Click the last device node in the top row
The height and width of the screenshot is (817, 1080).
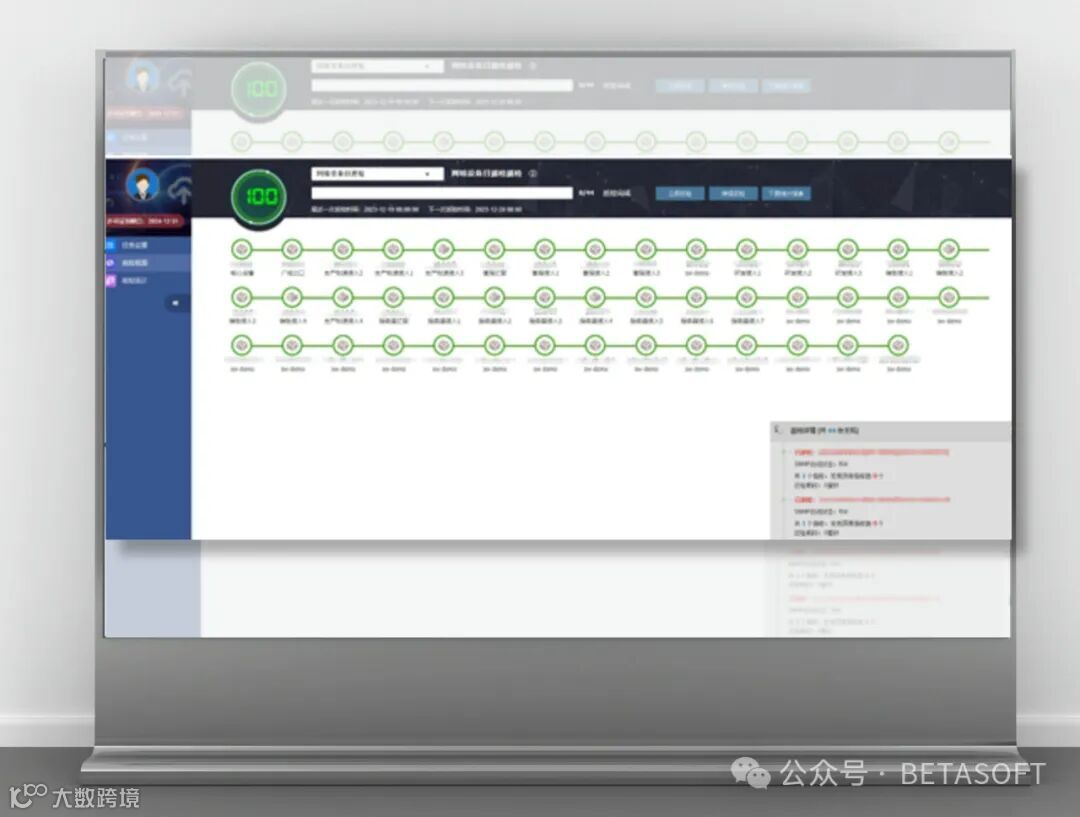(x=948, y=249)
